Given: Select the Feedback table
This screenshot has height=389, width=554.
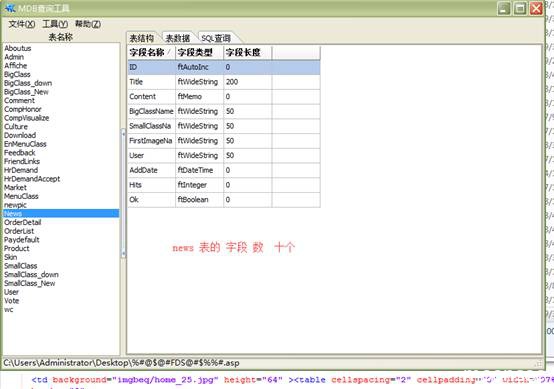Looking at the screenshot, I should click(20, 153).
